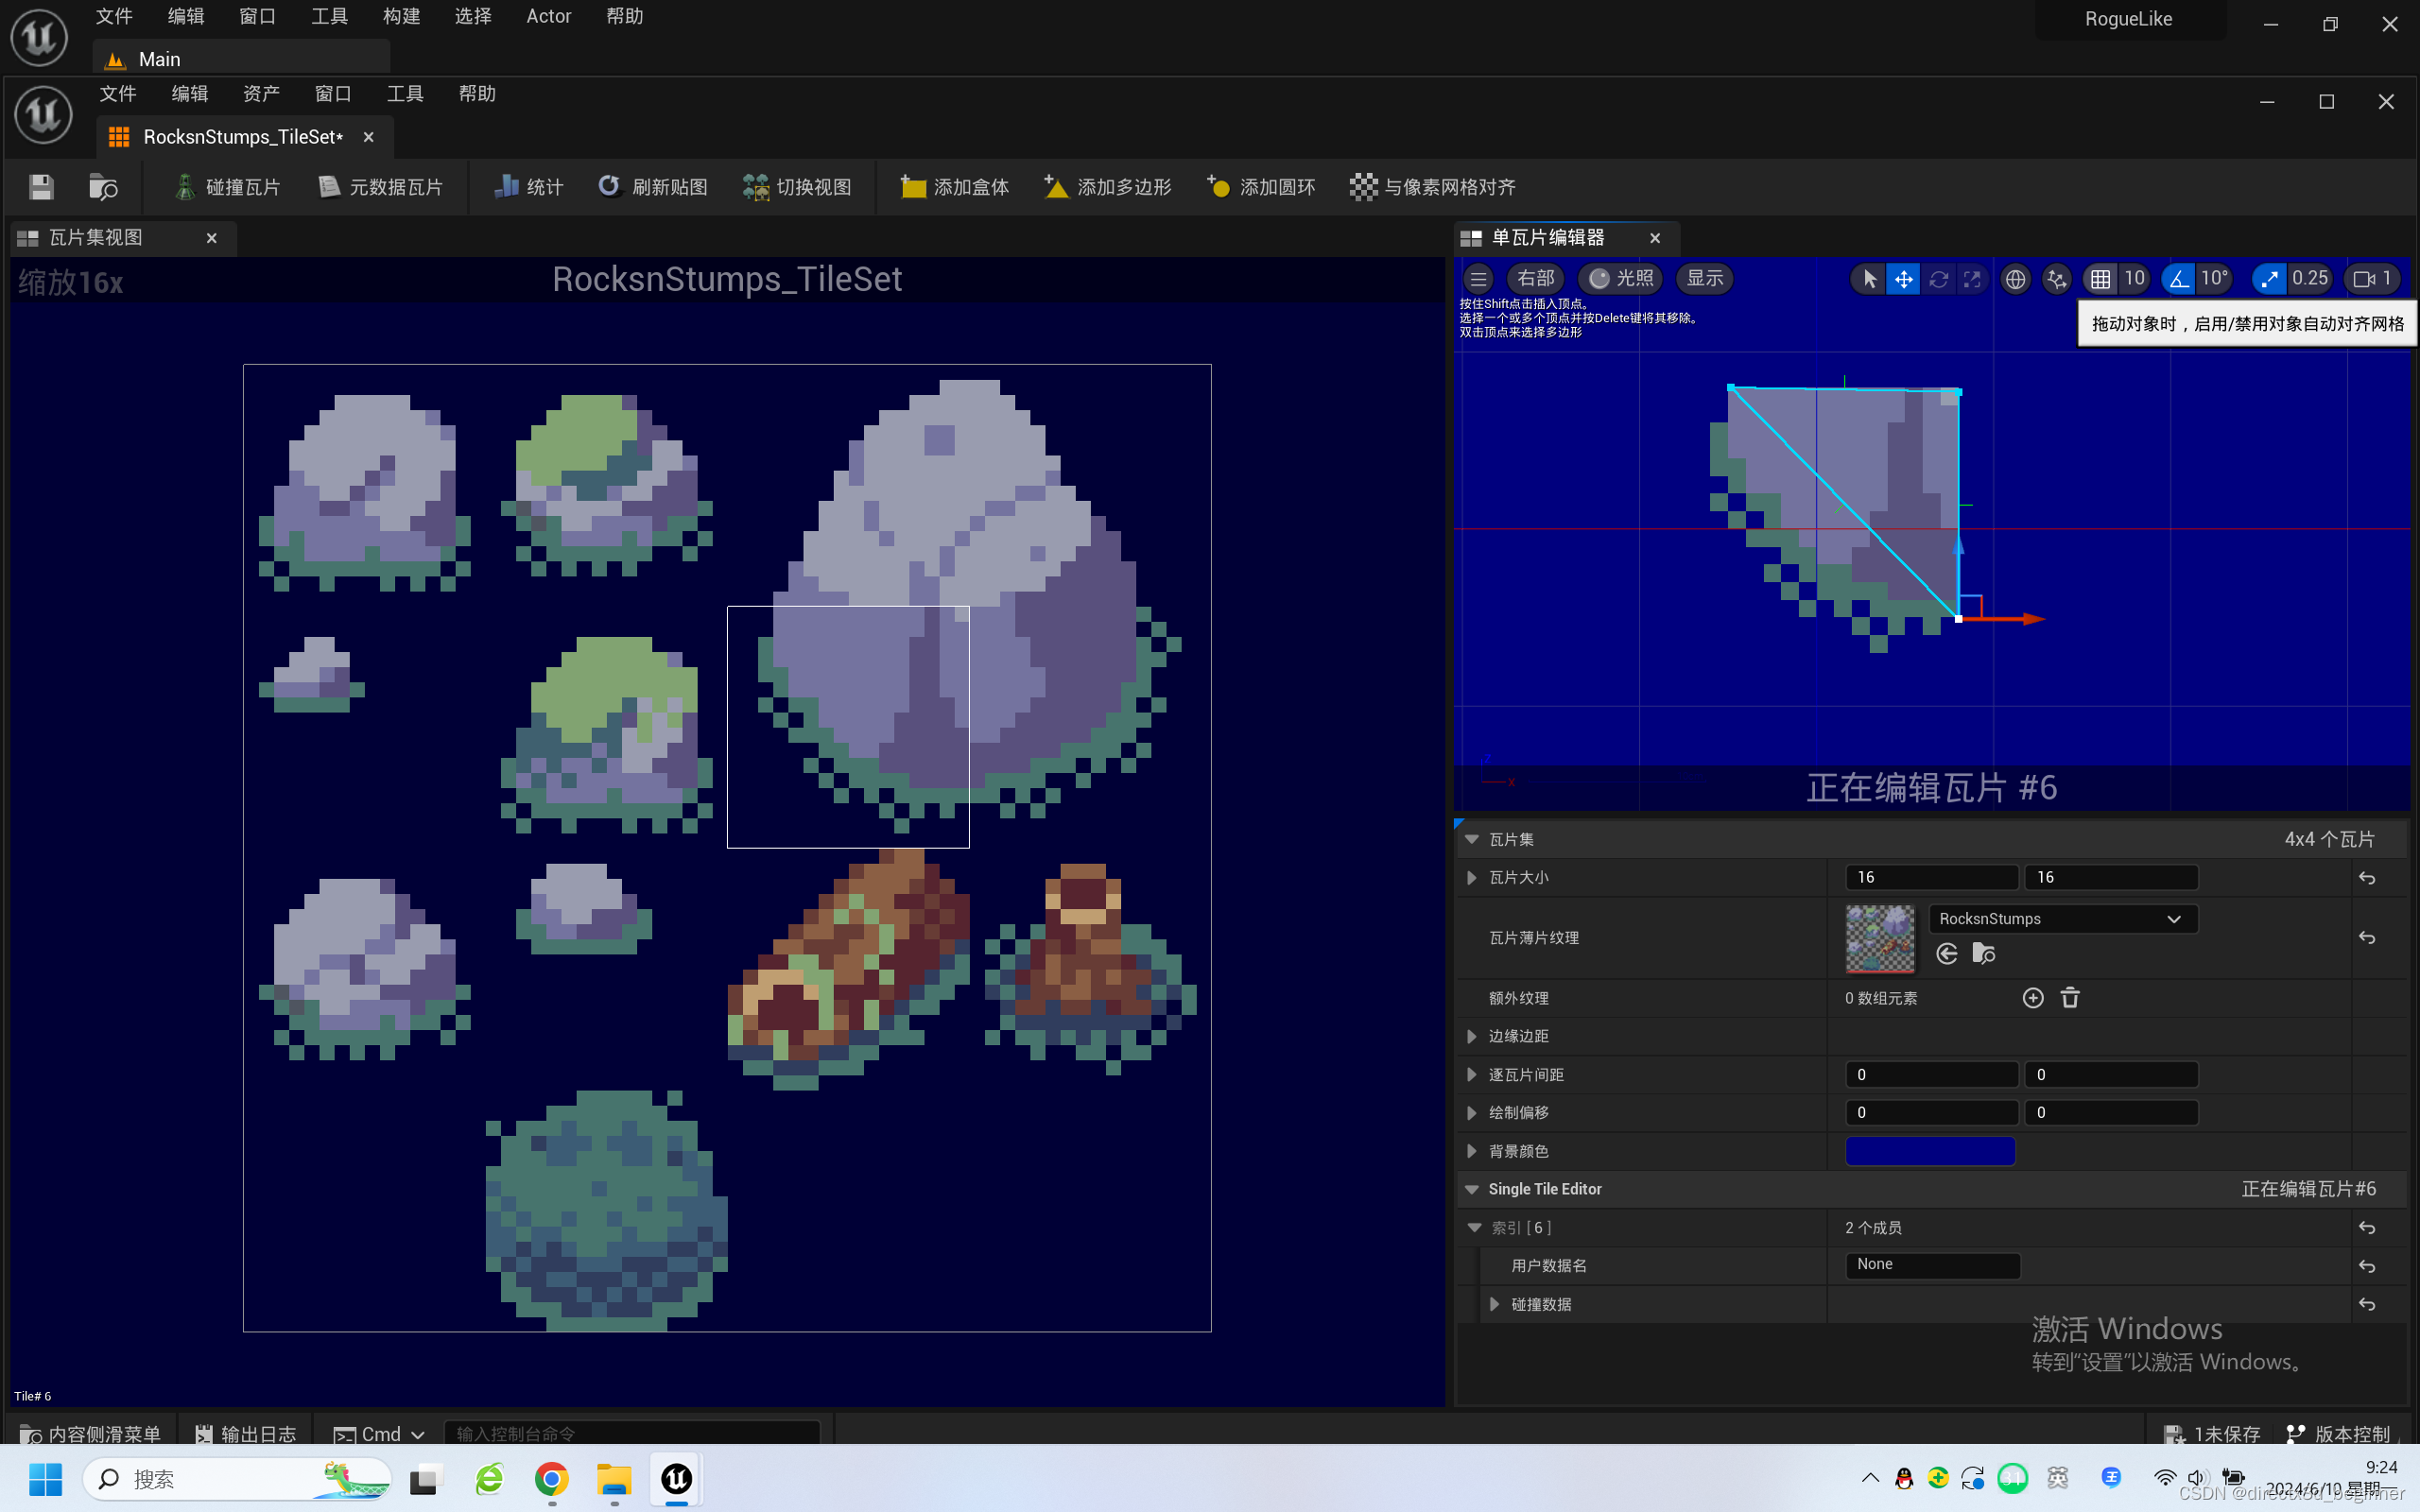Select the translate move tool in viewport
This screenshot has height=1512, width=2420.
tap(1903, 279)
